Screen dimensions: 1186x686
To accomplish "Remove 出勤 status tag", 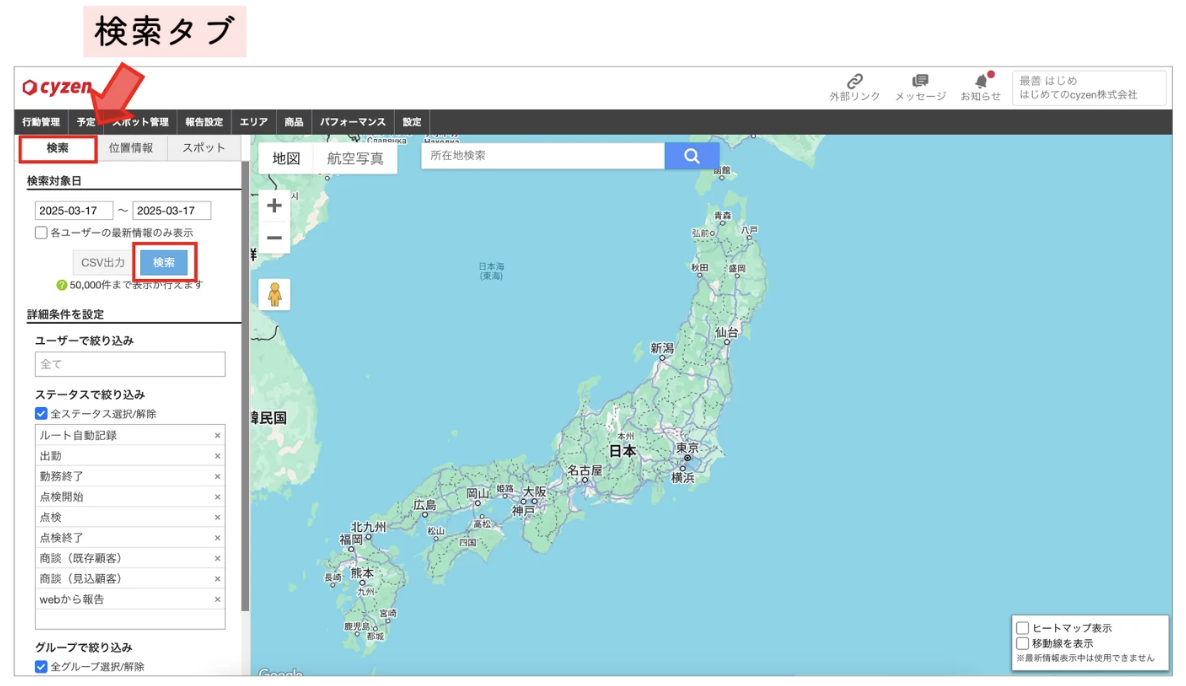I will click(x=218, y=456).
